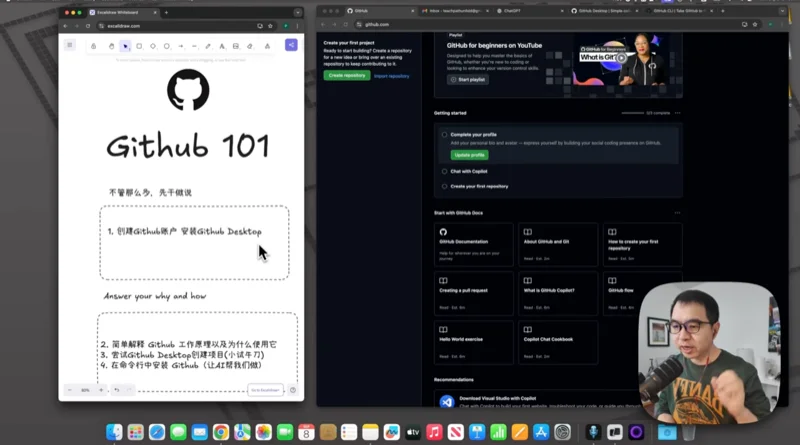Screen dimensions: 800x445
Task: Select the Selection arrow tool in Excalidraw
Action: pyautogui.click(x=125, y=46)
